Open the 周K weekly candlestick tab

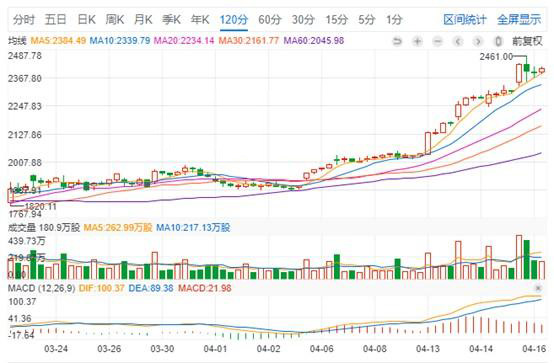coord(115,19)
